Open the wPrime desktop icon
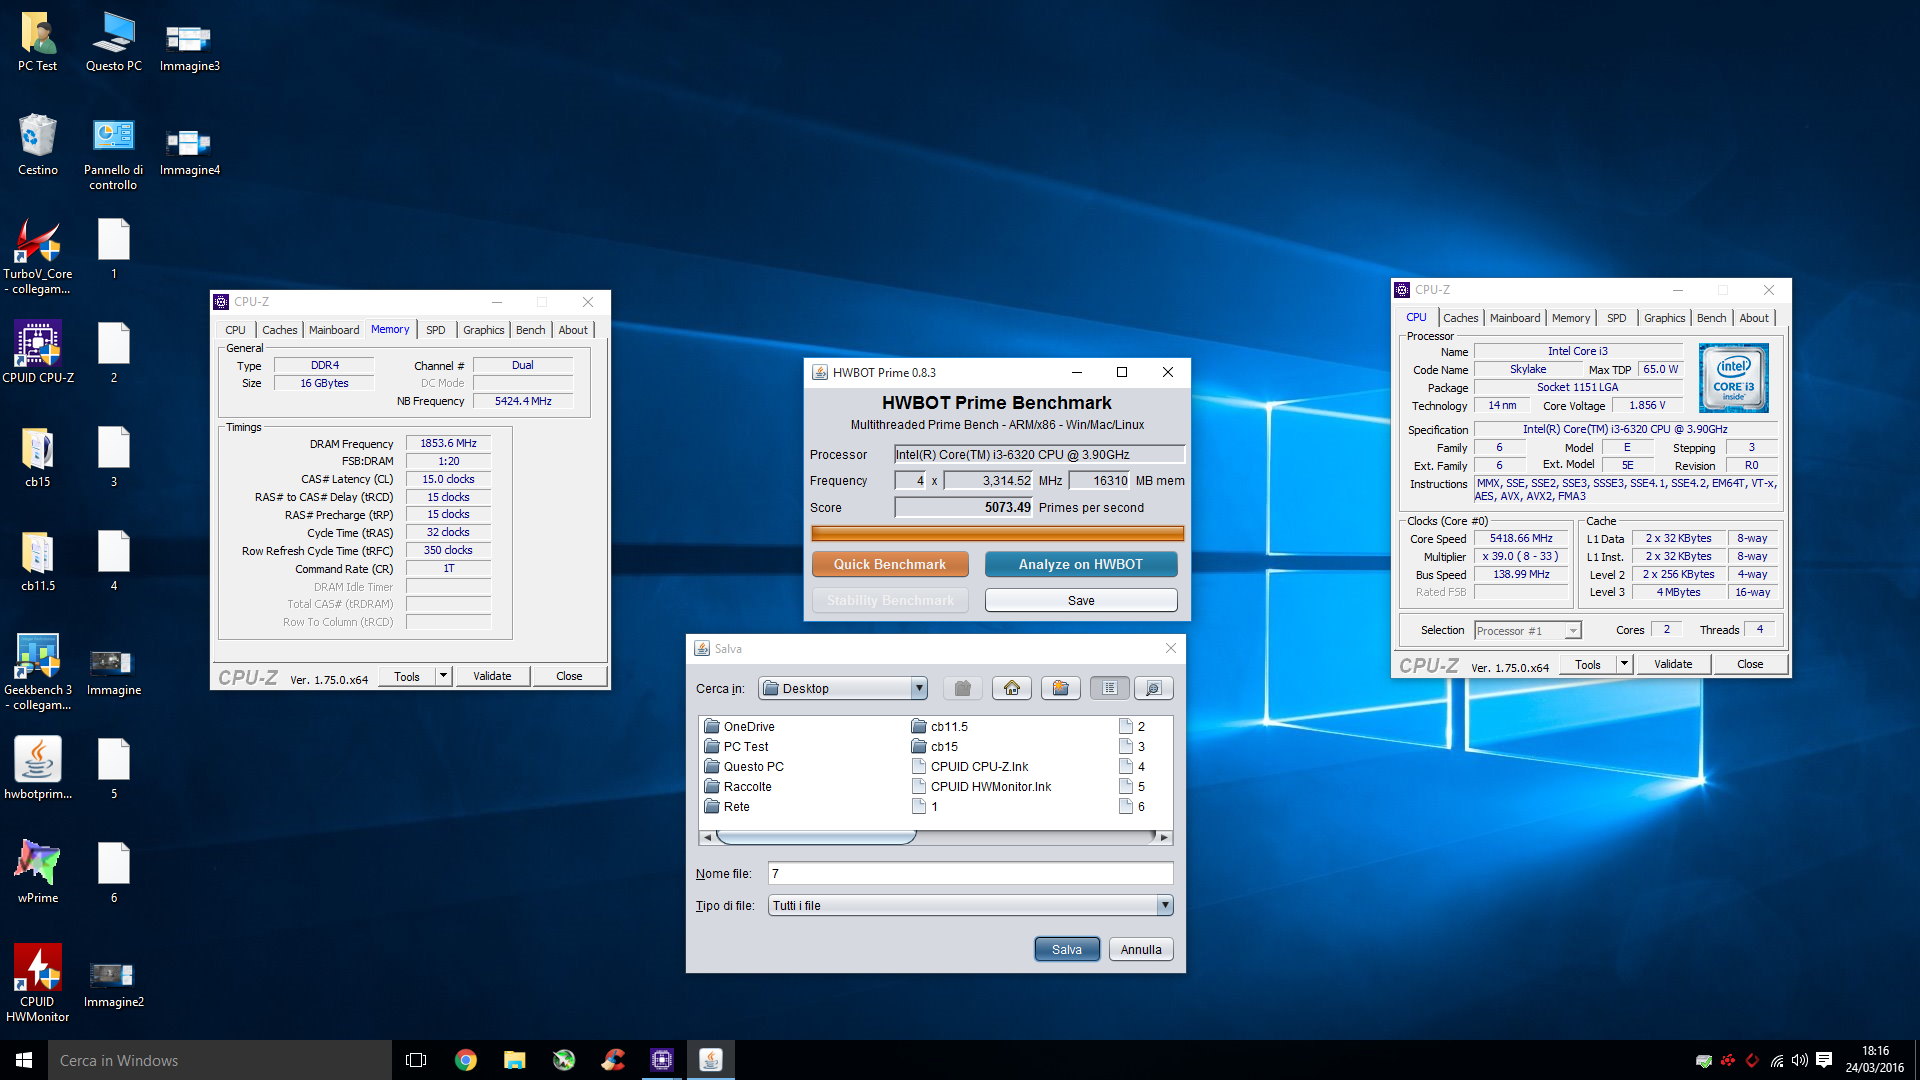This screenshot has width=1920, height=1080. (x=38, y=871)
